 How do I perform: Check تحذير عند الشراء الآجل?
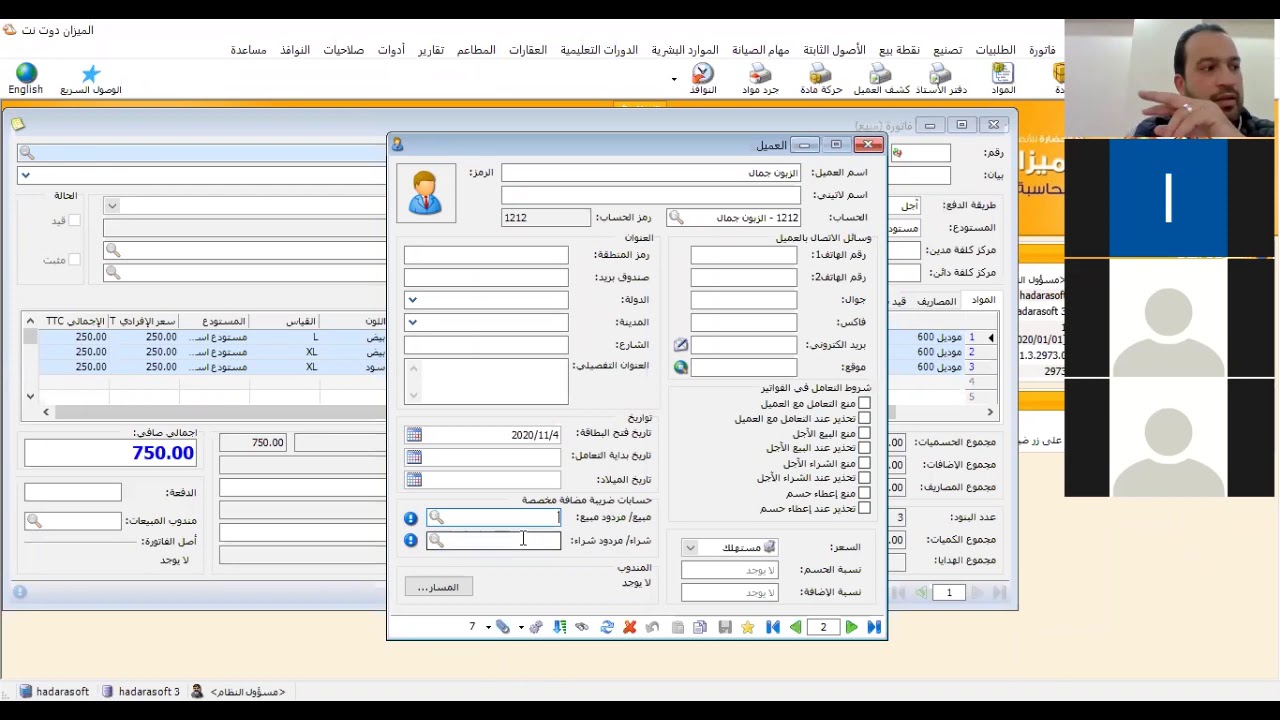(x=864, y=479)
